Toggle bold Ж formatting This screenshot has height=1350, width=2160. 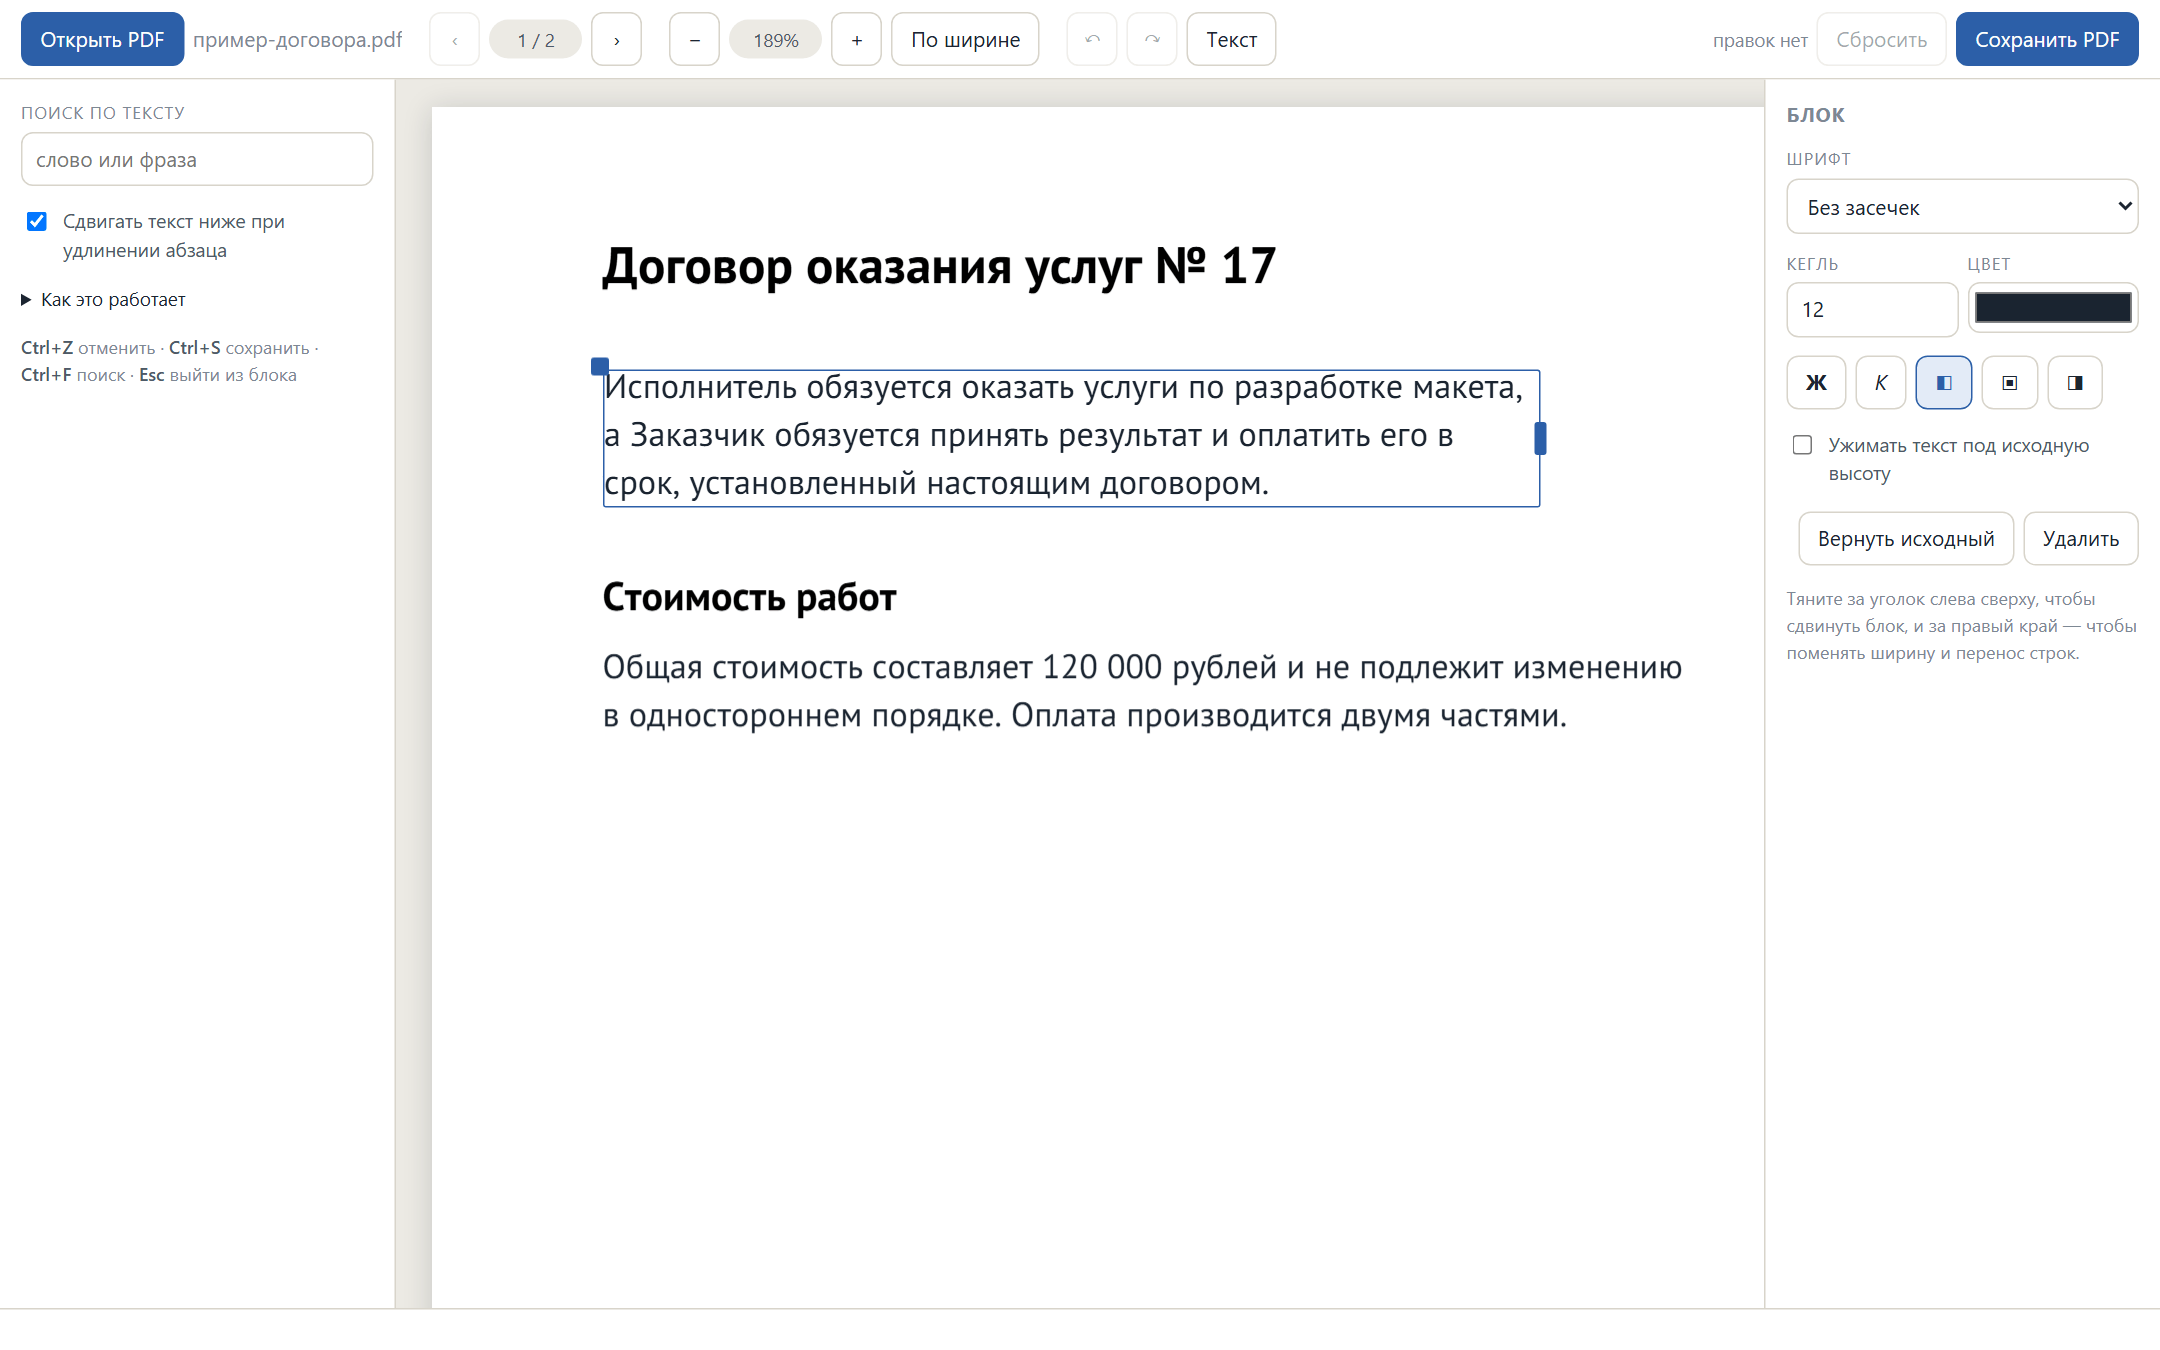(x=1816, y=383)
